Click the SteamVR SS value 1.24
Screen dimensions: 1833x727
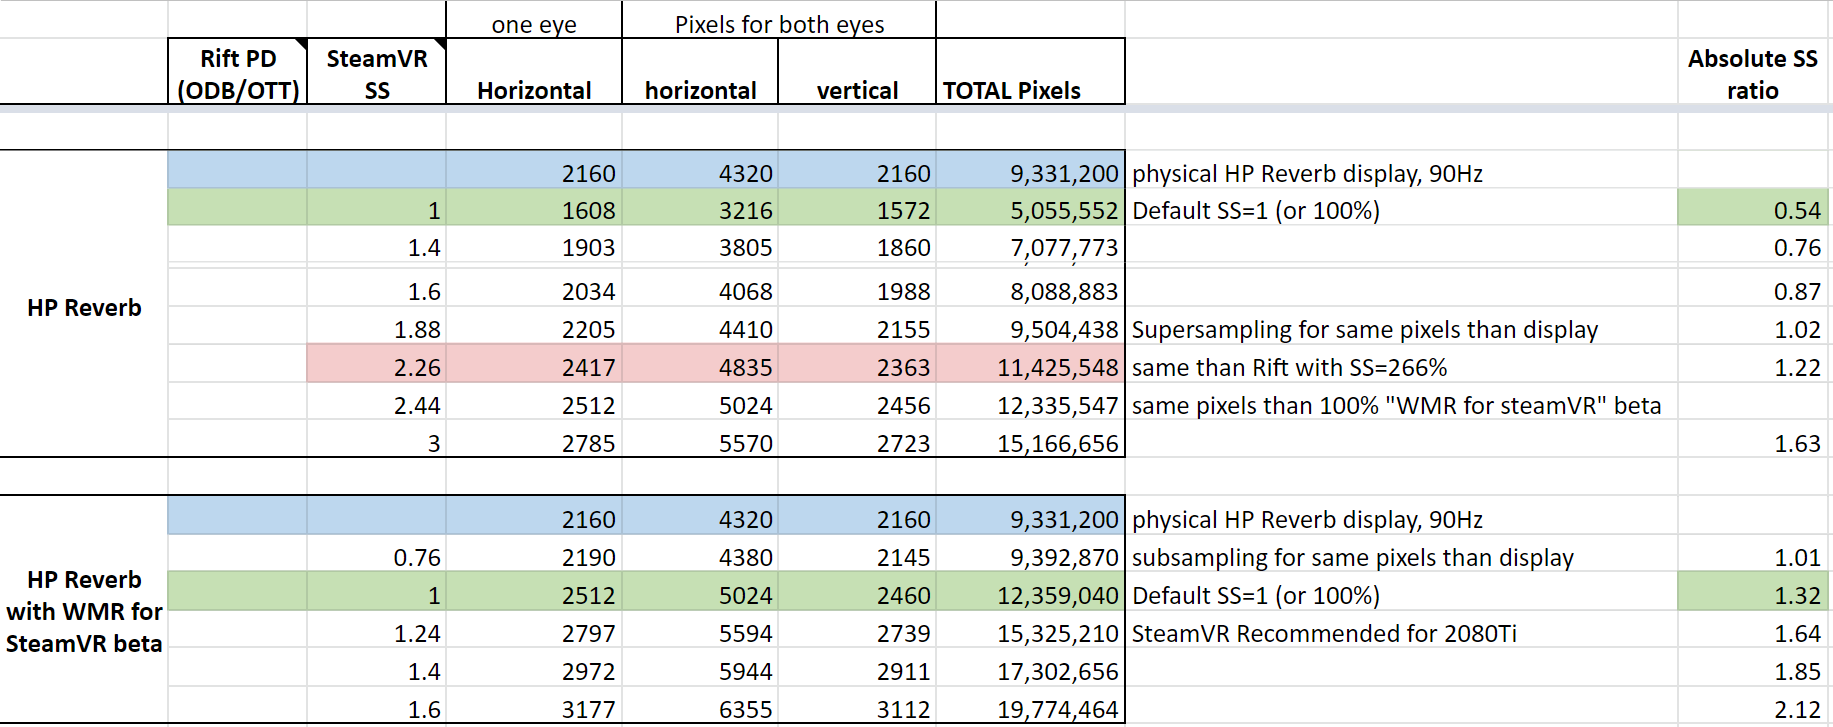(376, 630)
